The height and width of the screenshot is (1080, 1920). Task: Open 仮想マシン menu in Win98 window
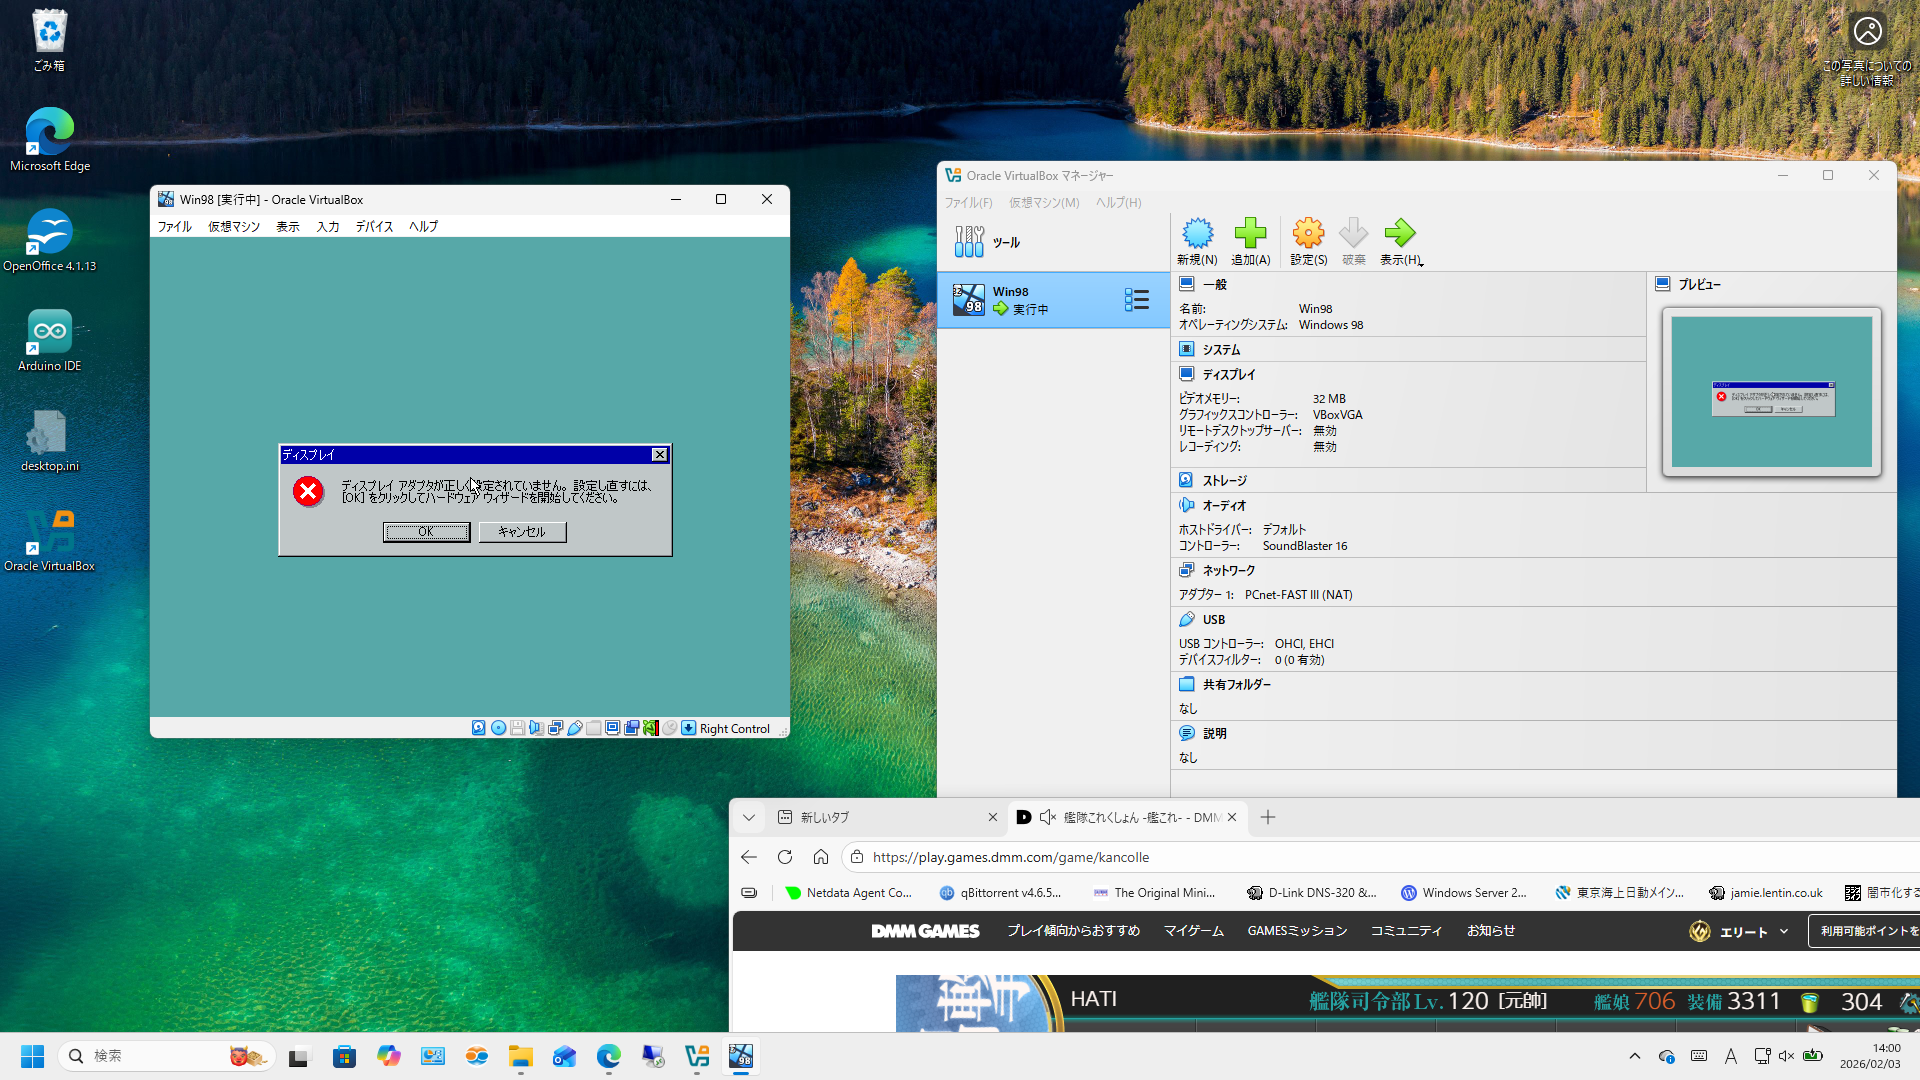(233, 227)
